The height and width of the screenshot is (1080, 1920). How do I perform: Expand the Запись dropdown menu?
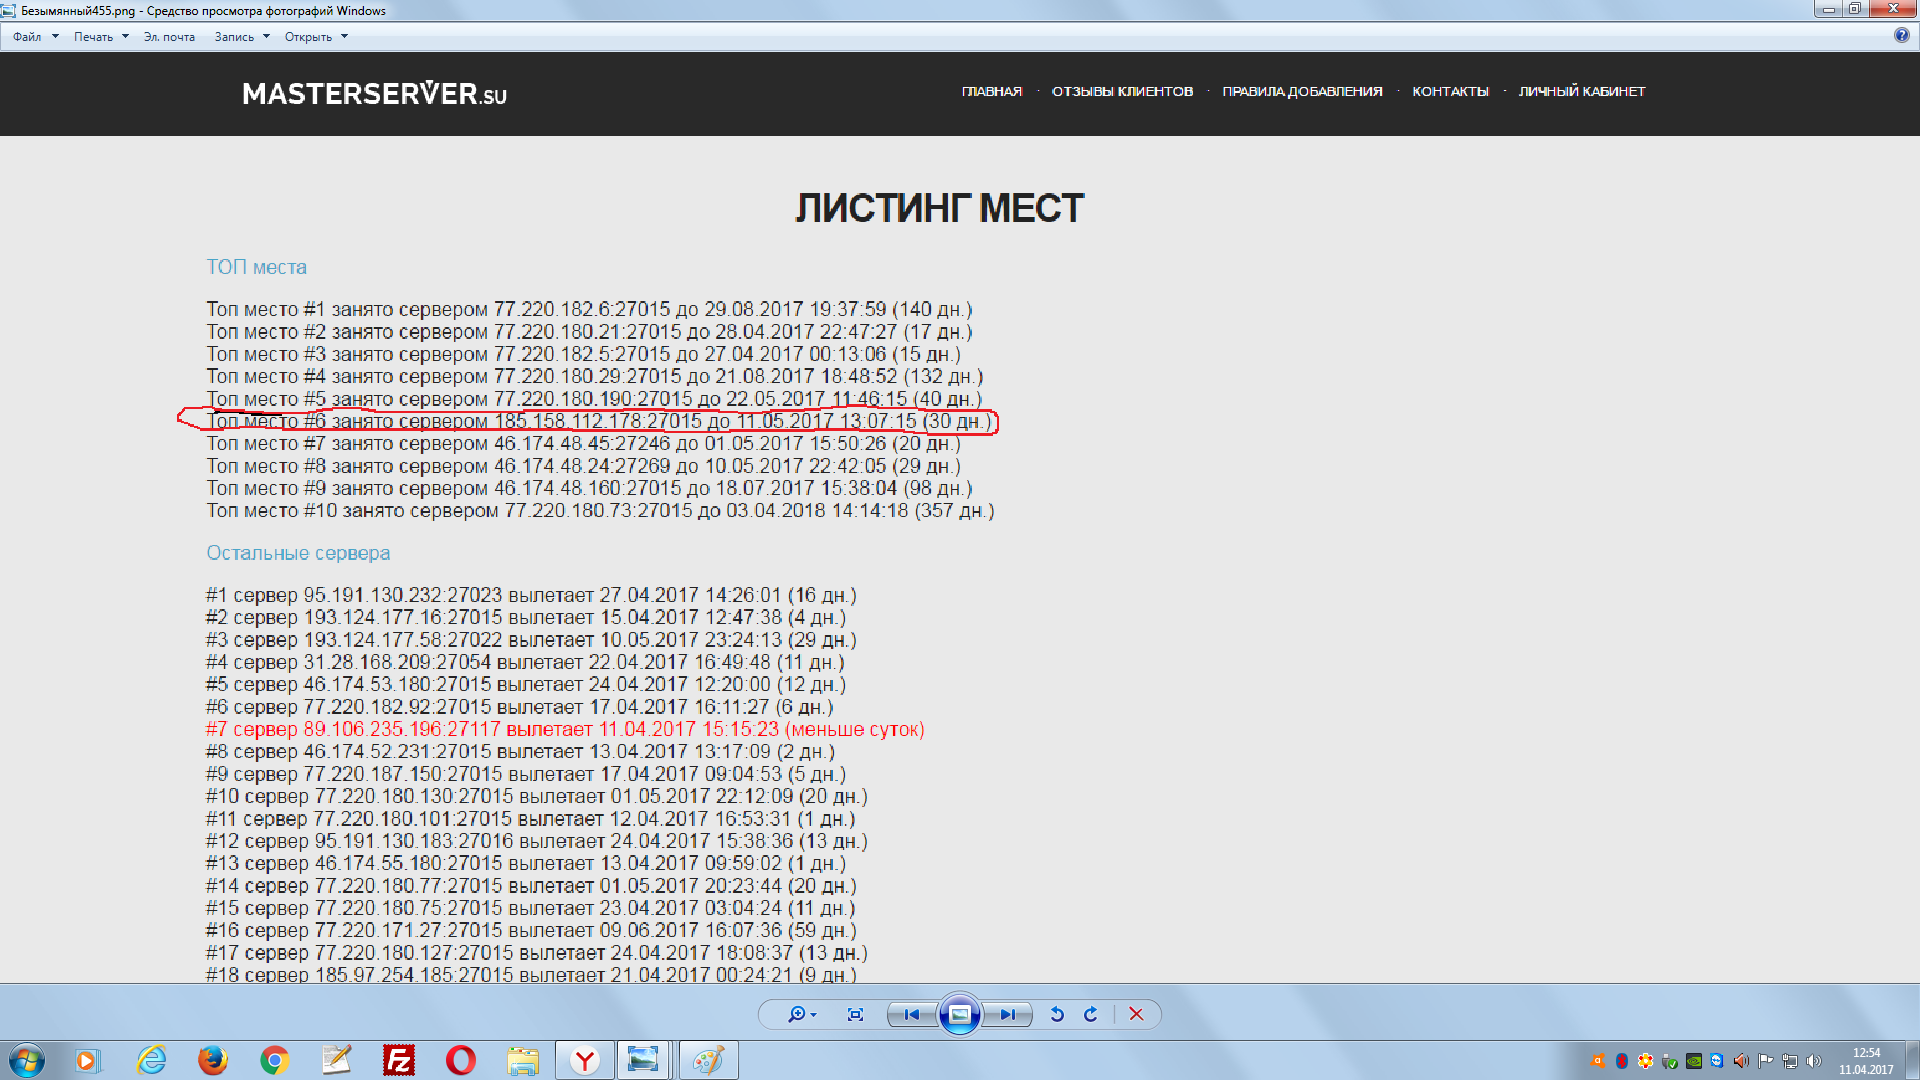tap(242, 37)
